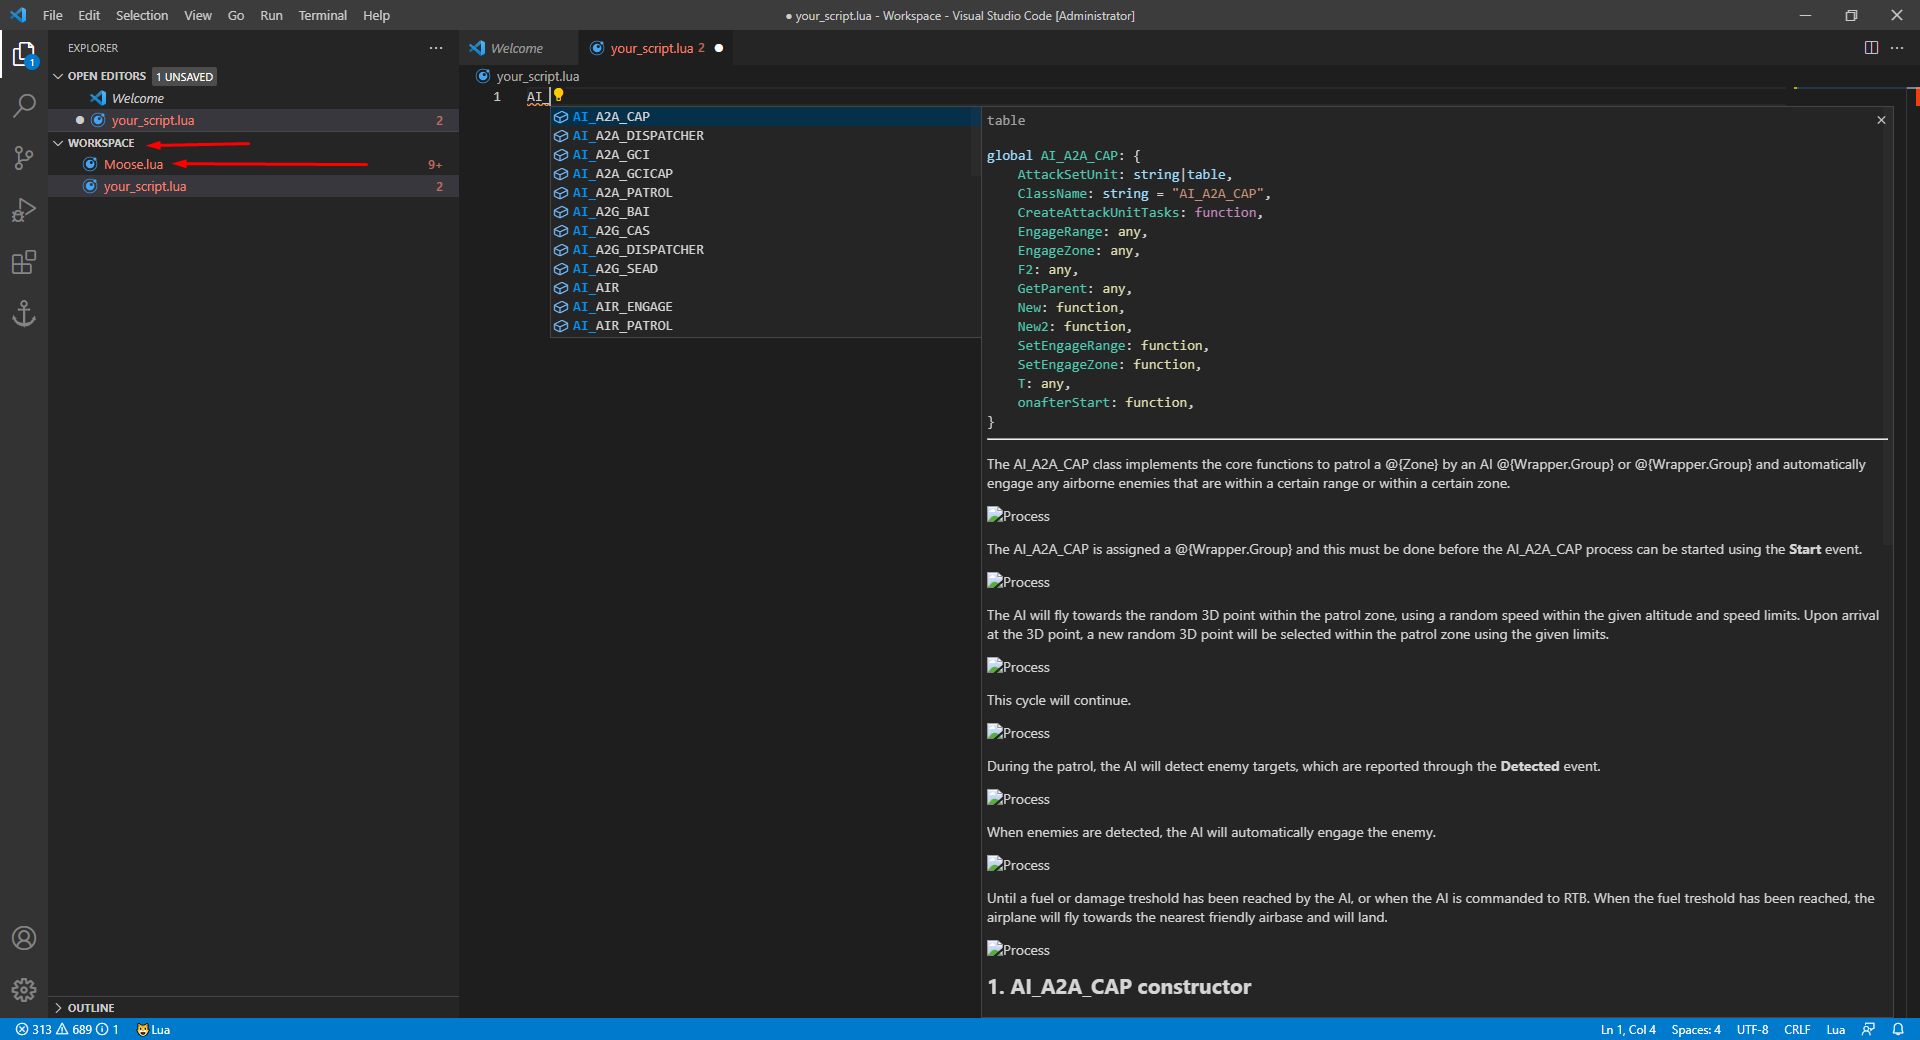Select AI_A2G_BAI suggestion
This screenshot has width=1920, height=1040.
(765, 212)
